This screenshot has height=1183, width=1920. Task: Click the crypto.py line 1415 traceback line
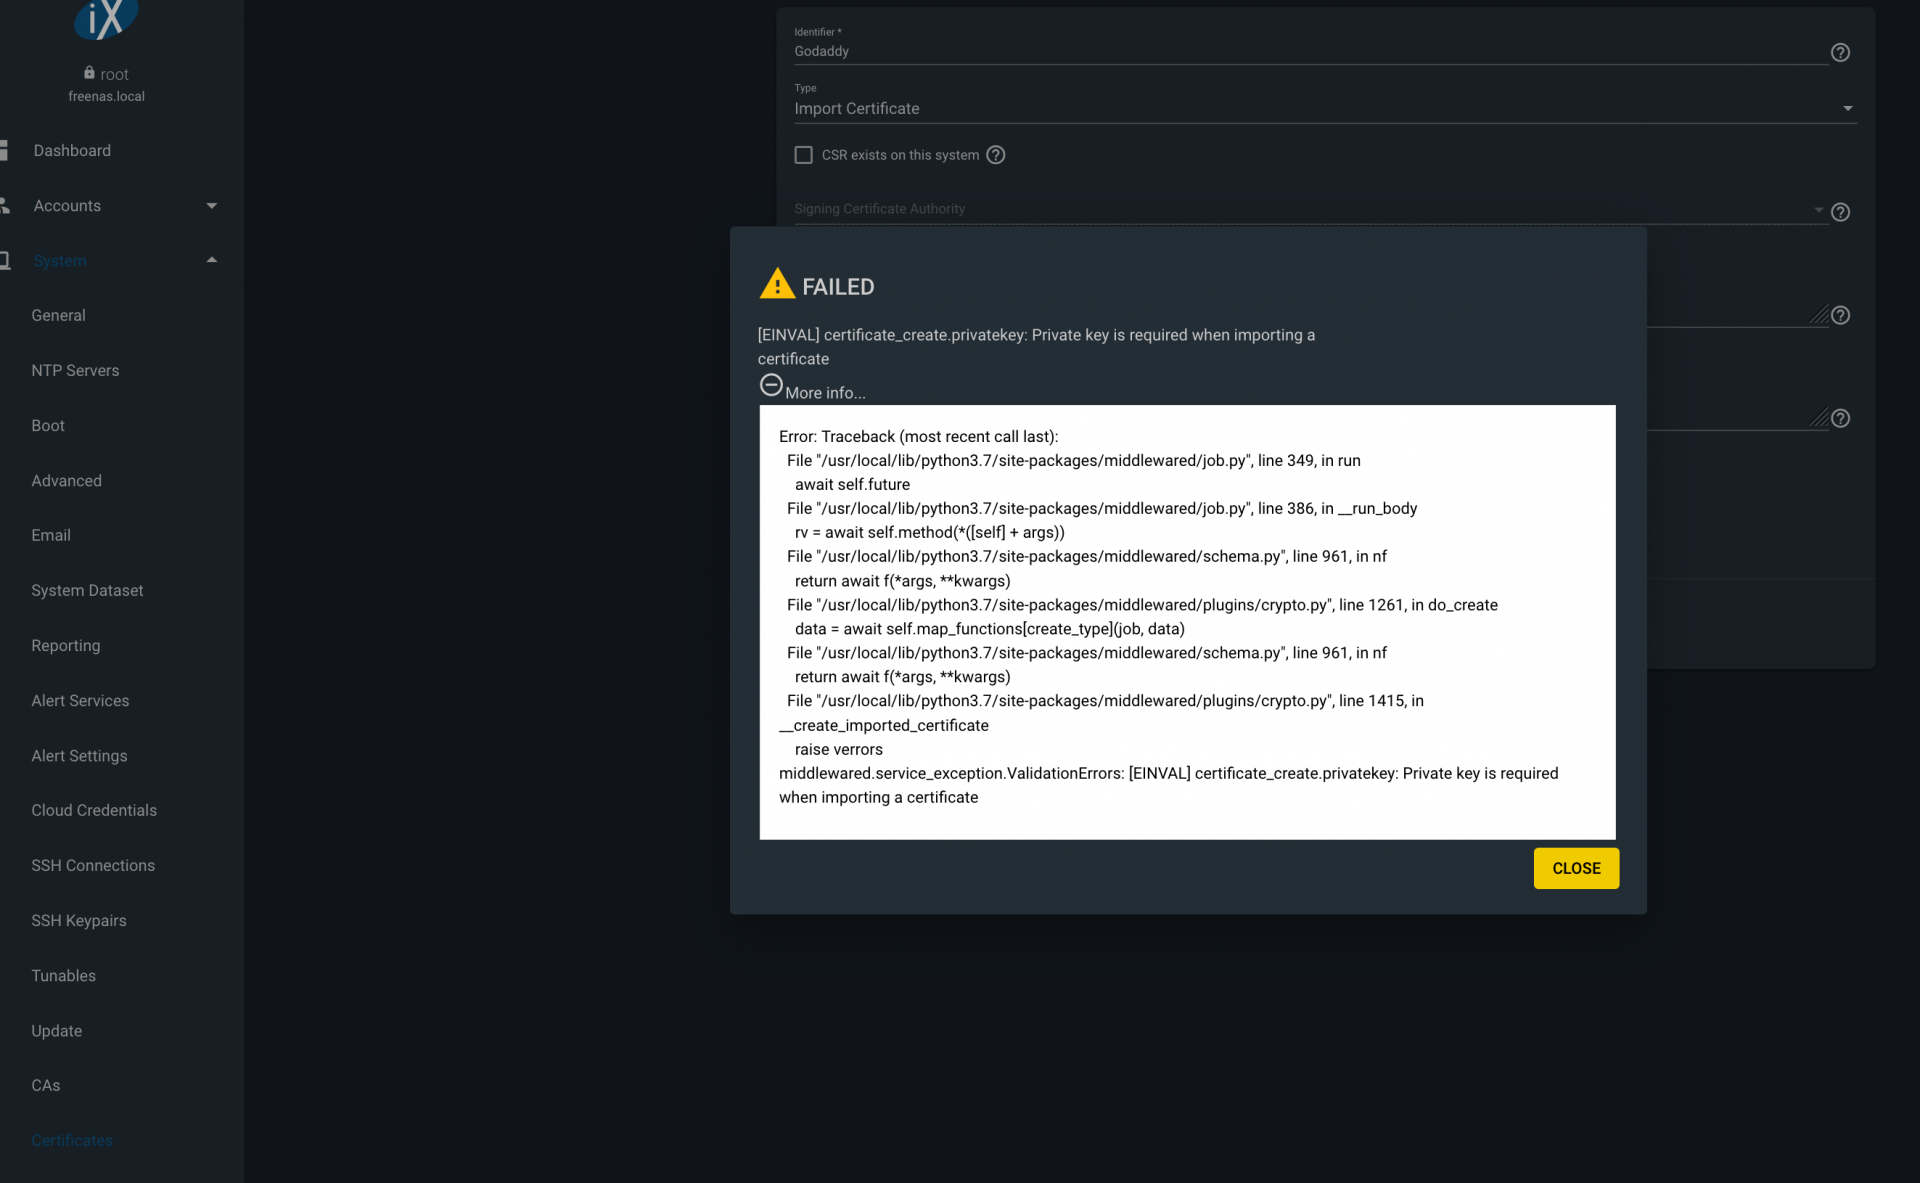pyautogui.click(x=1105, y=701)
